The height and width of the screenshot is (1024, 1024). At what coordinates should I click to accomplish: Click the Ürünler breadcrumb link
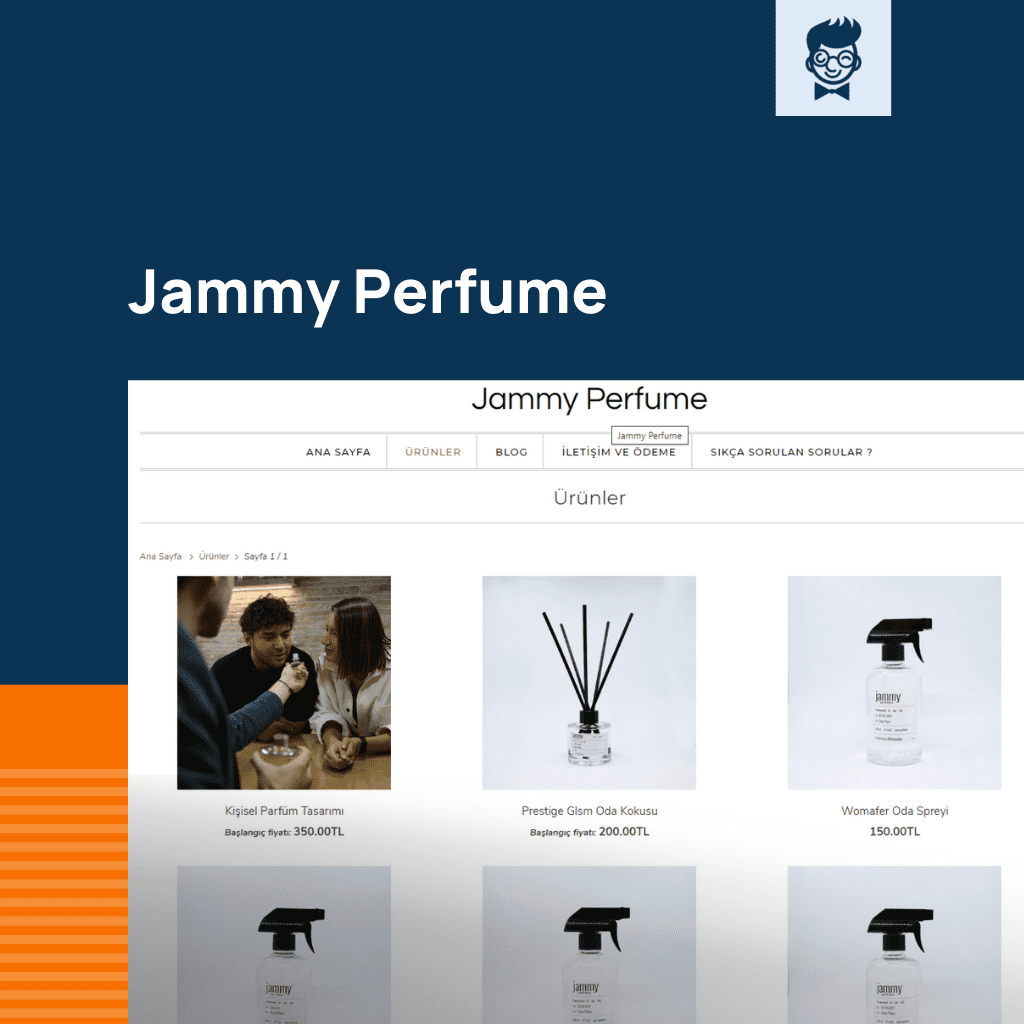214,556
